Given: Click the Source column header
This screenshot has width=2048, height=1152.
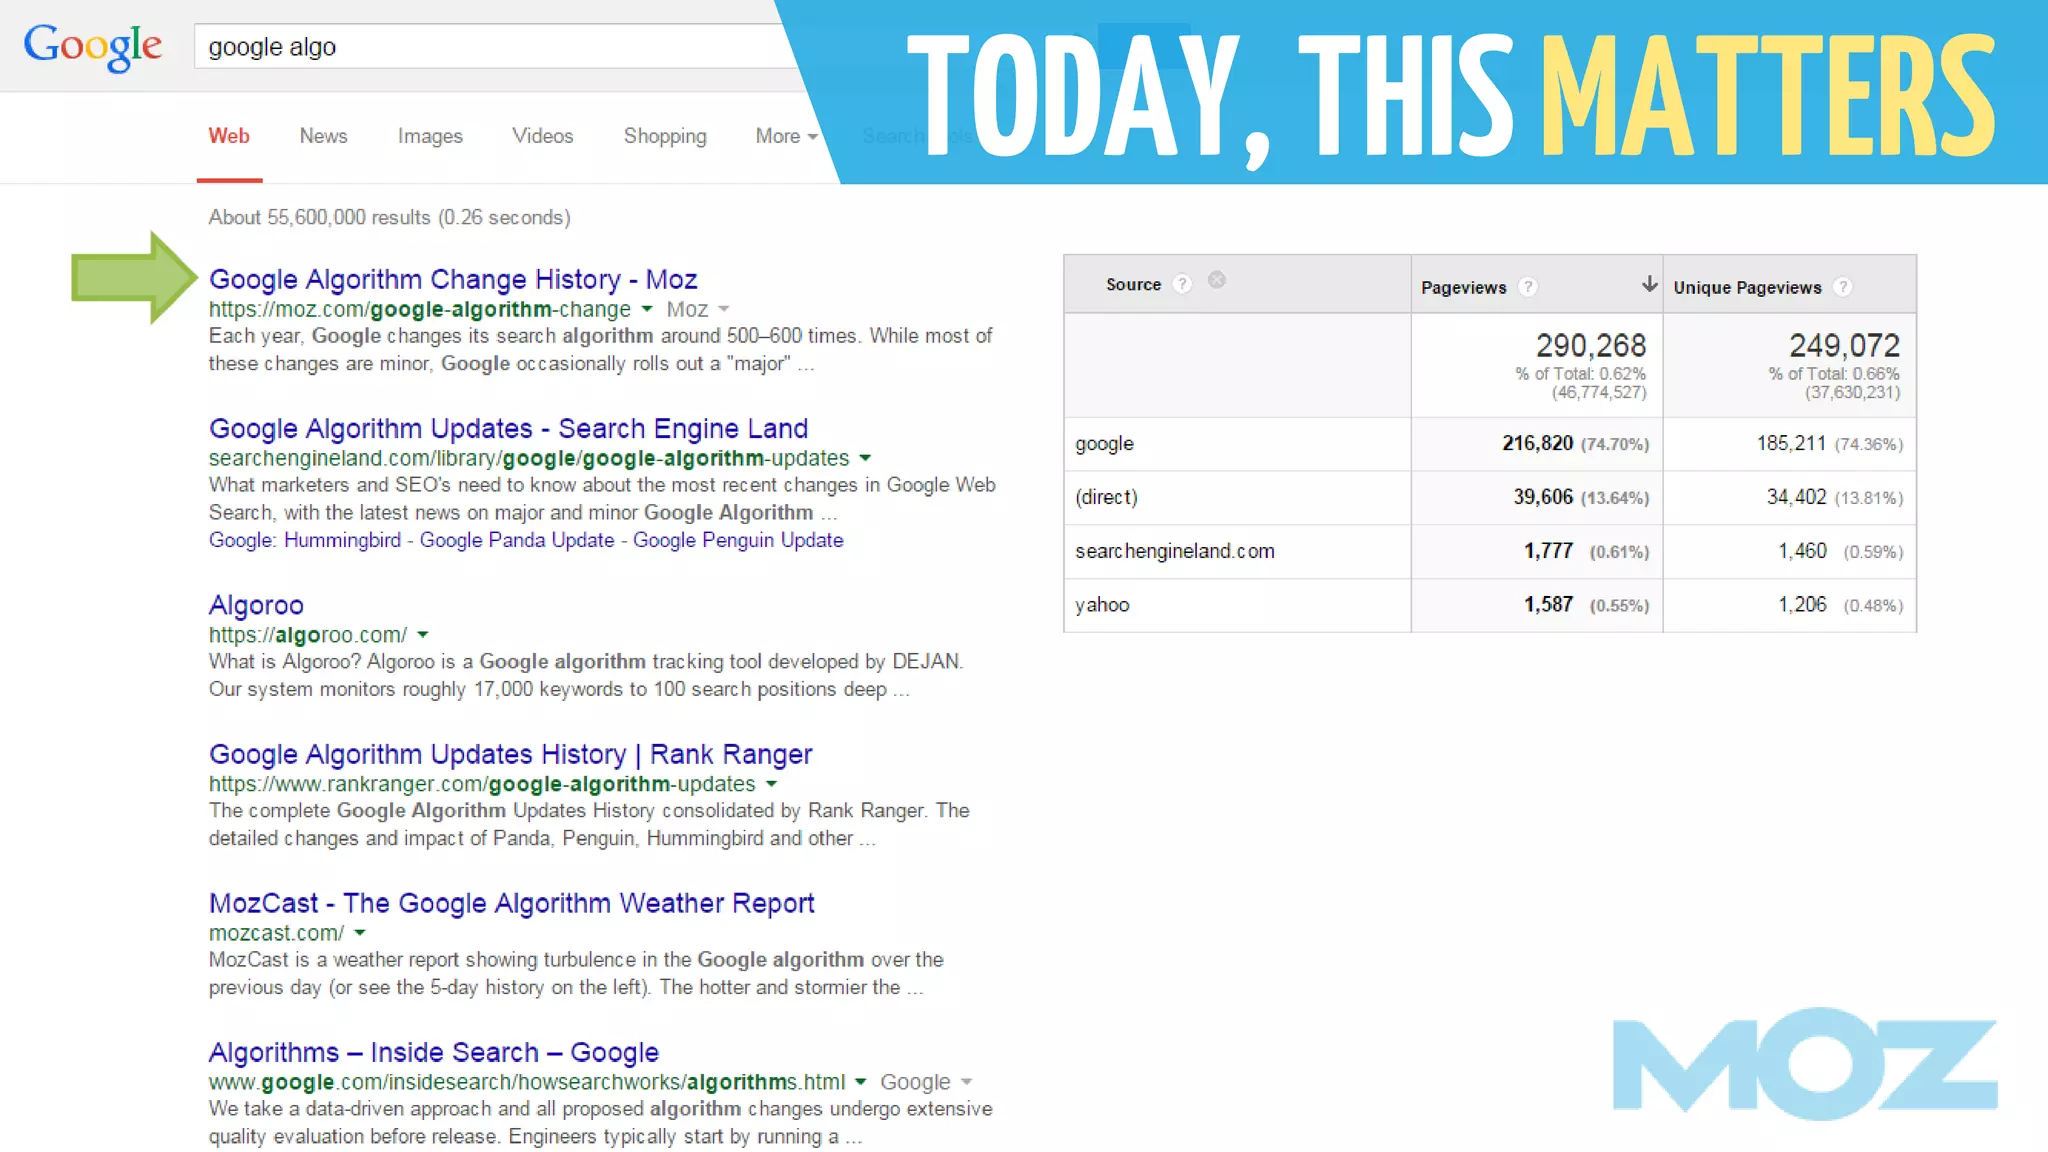Looking at the screenshot, I should click(x=1133, y=285).
